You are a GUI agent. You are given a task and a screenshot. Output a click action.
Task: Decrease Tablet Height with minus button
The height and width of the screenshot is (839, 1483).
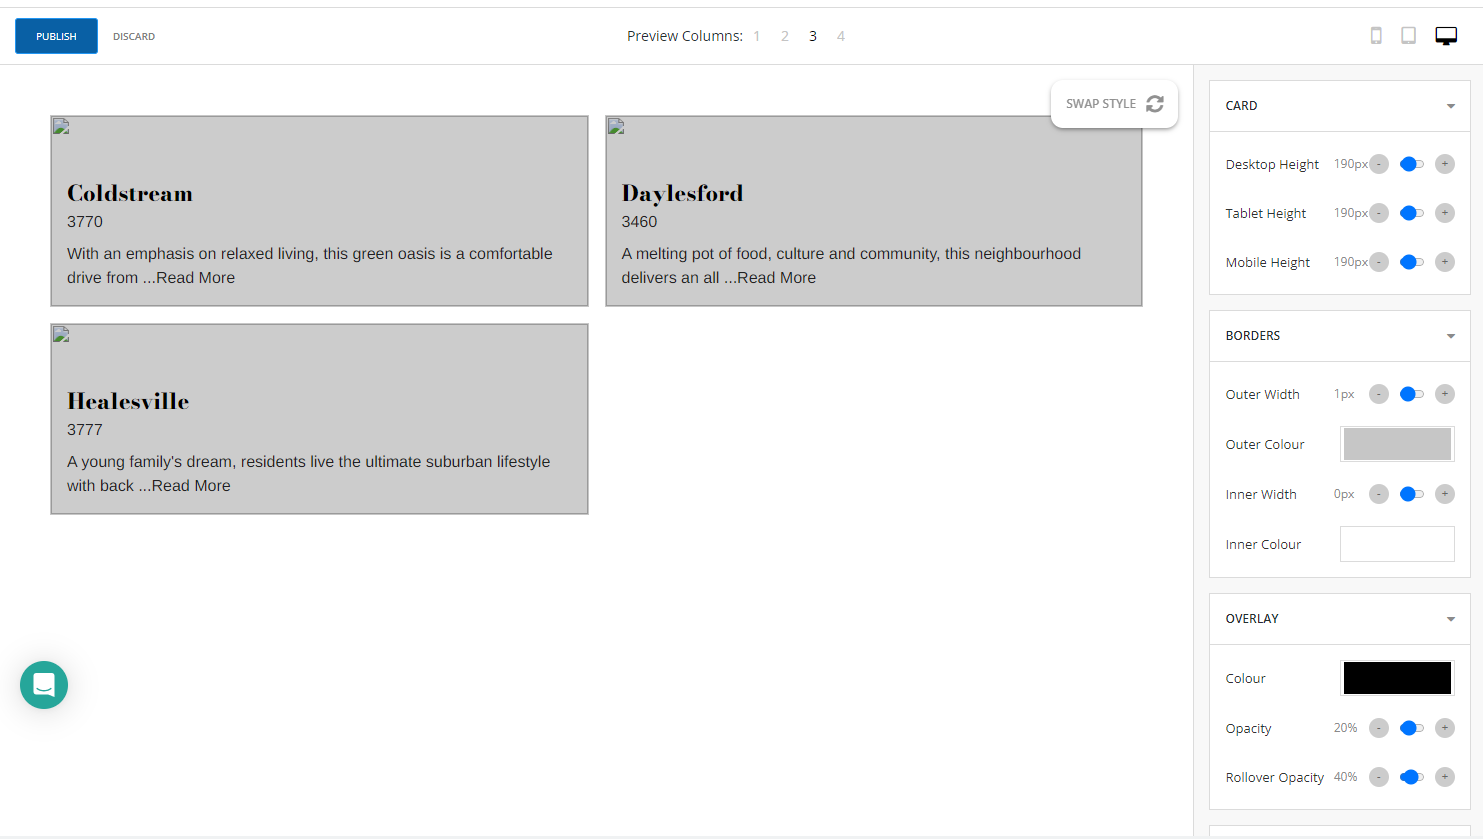pyautogui.click(x=1379, y=213)
